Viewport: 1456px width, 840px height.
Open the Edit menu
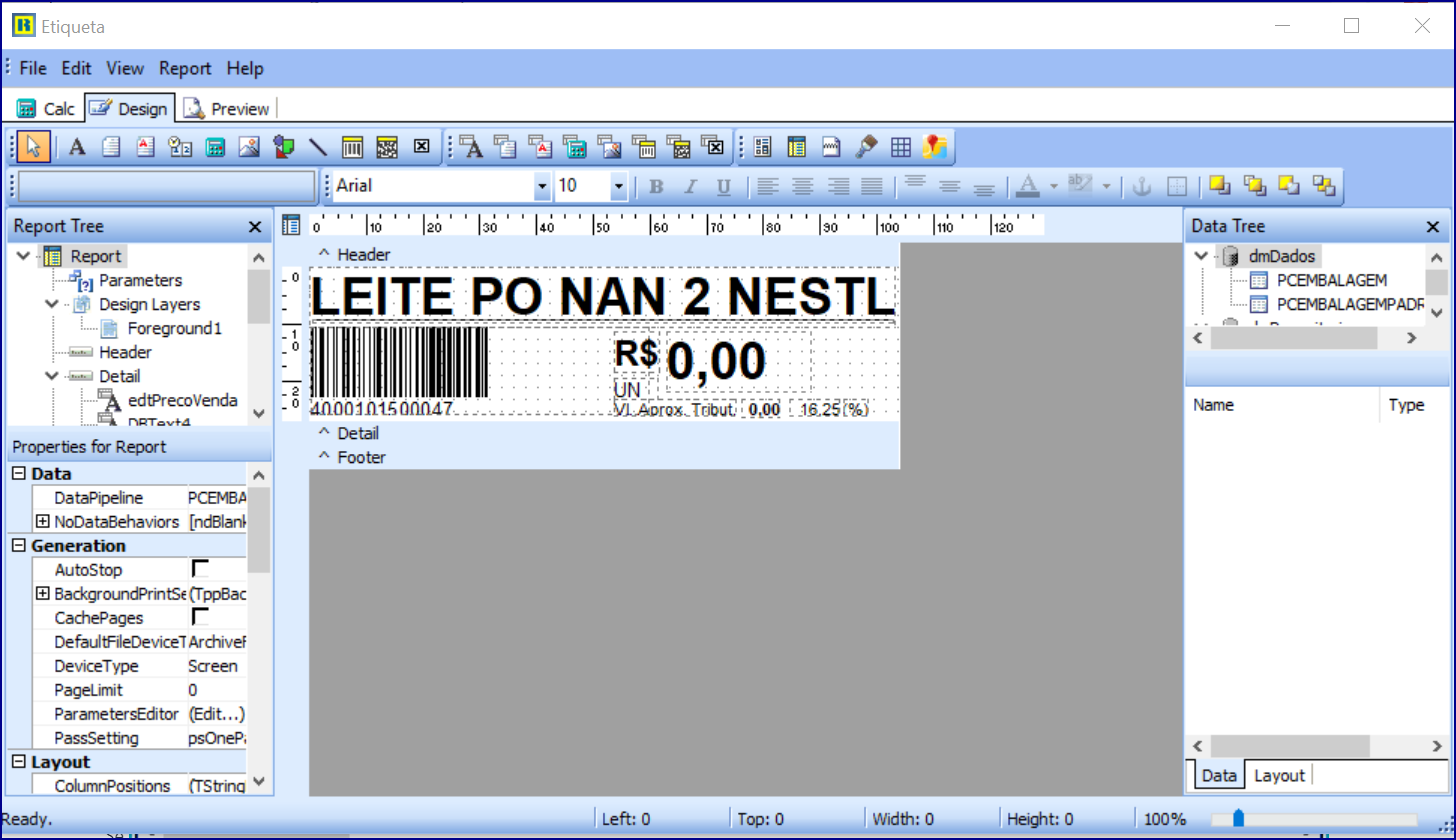(76, 68)
